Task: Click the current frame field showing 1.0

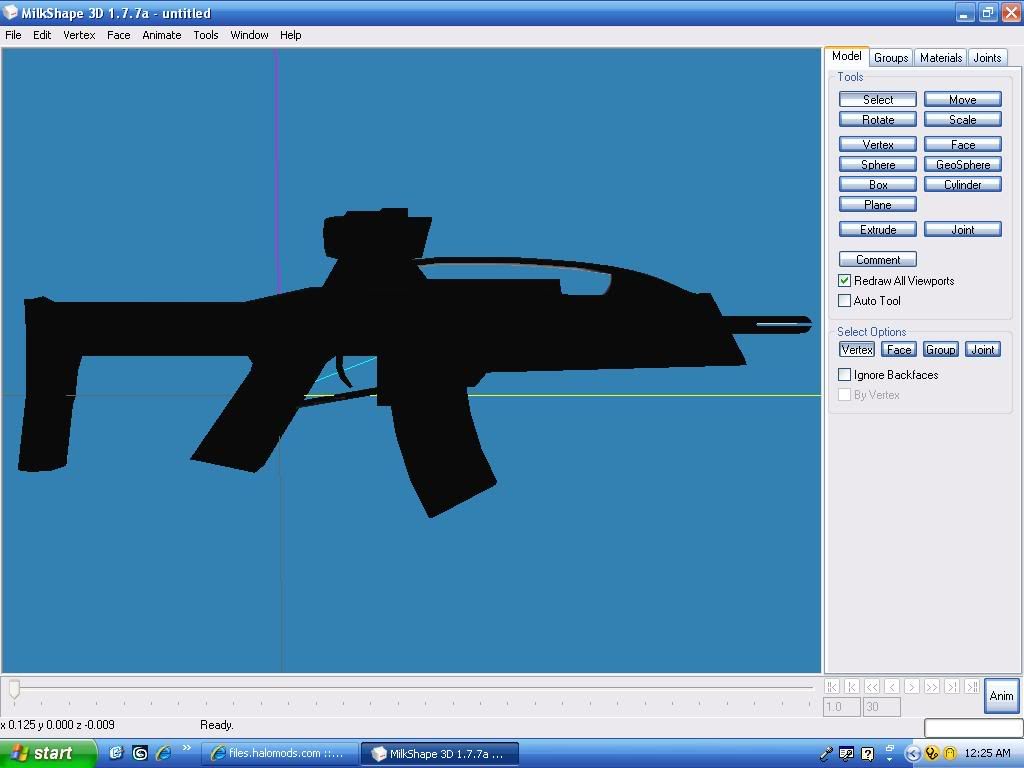Action: pos(841,707)
